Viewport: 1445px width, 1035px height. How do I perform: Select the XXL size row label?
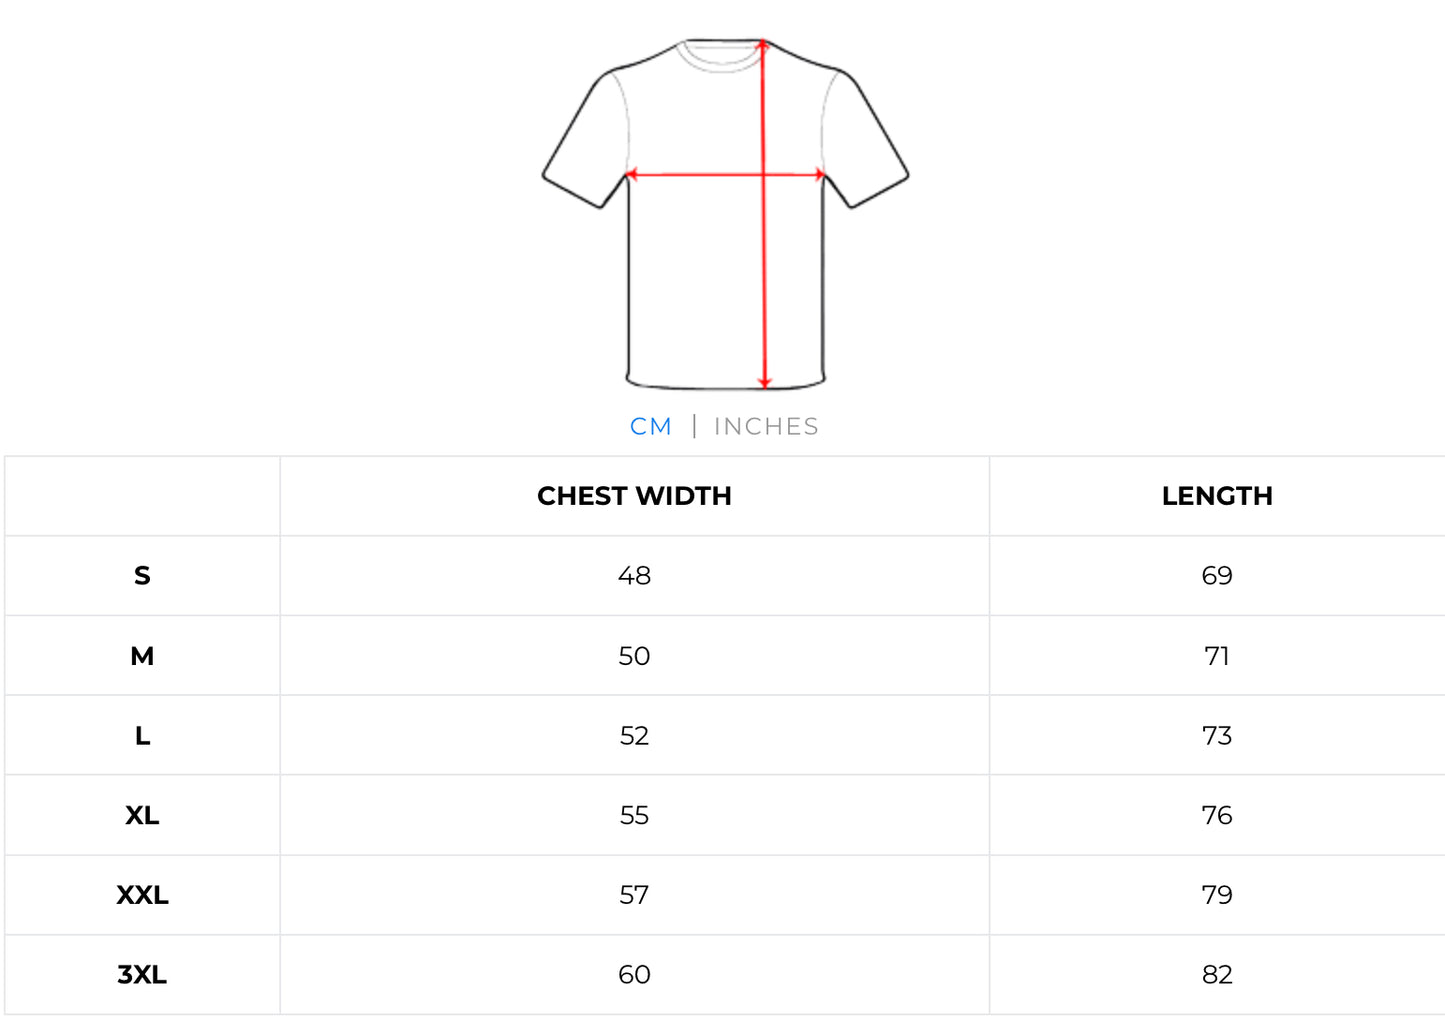pos(142,895)
